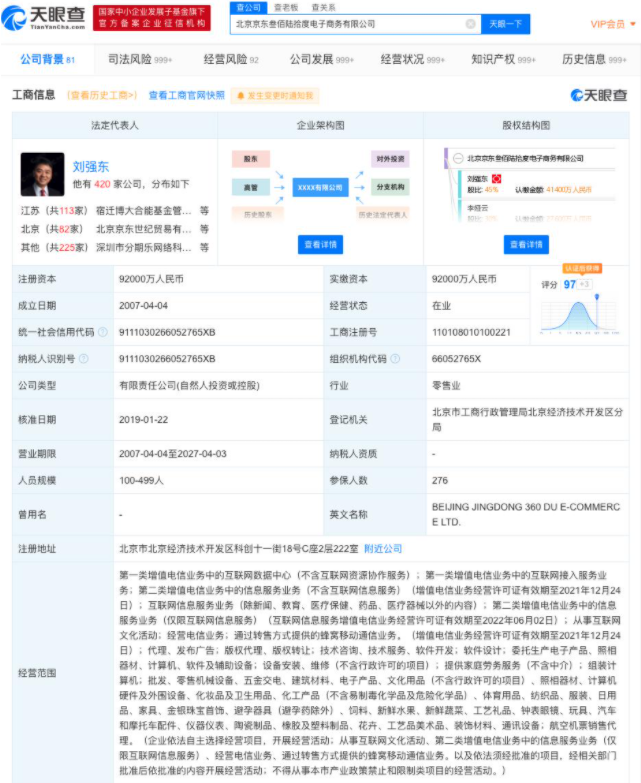Click the 2007-04-04至2027-04-03 business term
Viewport: 641px width, 783px height.
173,454
